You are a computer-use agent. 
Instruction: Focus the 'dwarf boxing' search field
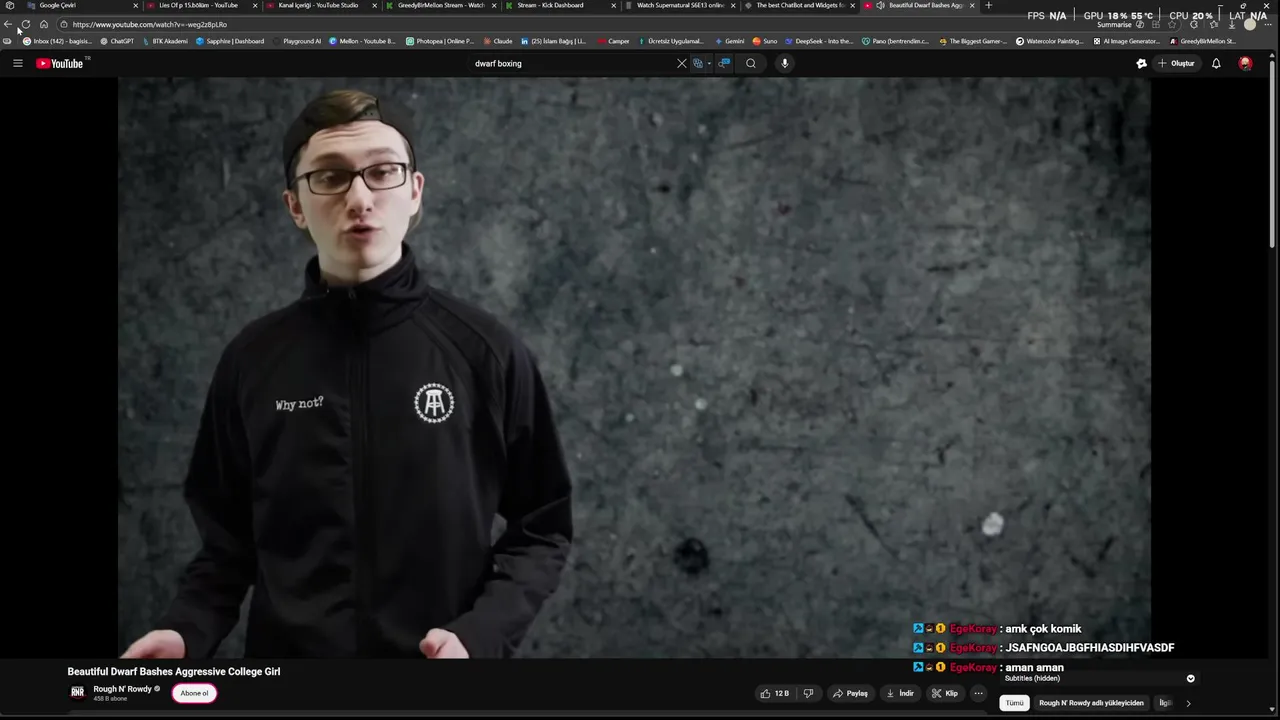click(570, 63)
